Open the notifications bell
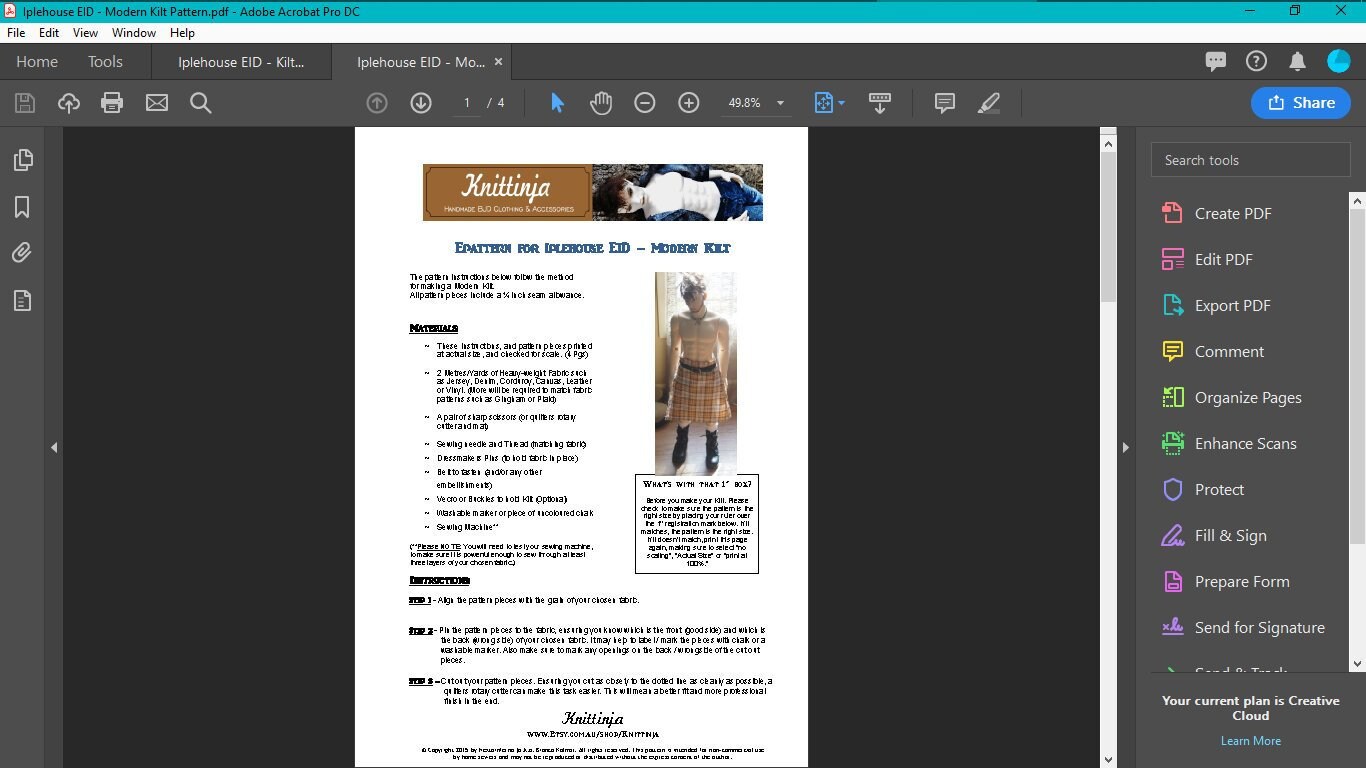The image size is (1366, 768). coord(1298,62)
